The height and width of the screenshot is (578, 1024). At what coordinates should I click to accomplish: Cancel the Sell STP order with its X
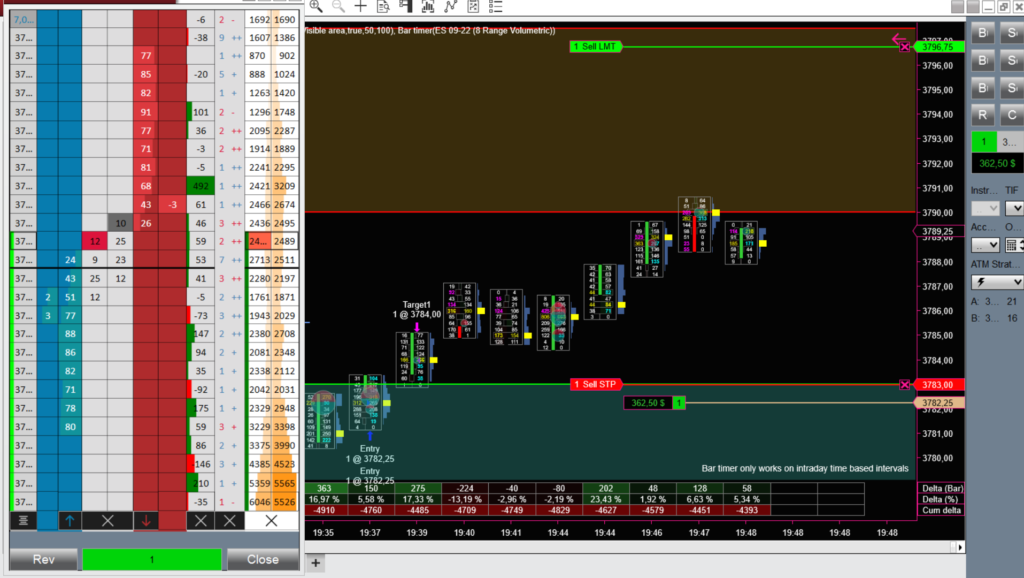[904, 385]
